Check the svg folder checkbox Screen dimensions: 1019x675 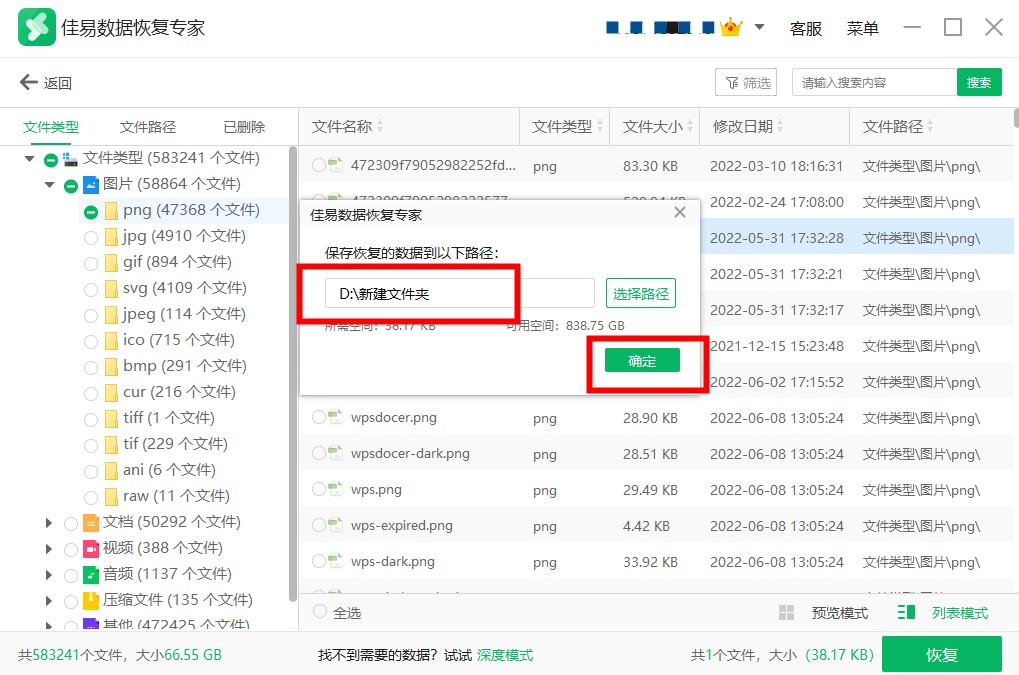click(x=91, y=290)
